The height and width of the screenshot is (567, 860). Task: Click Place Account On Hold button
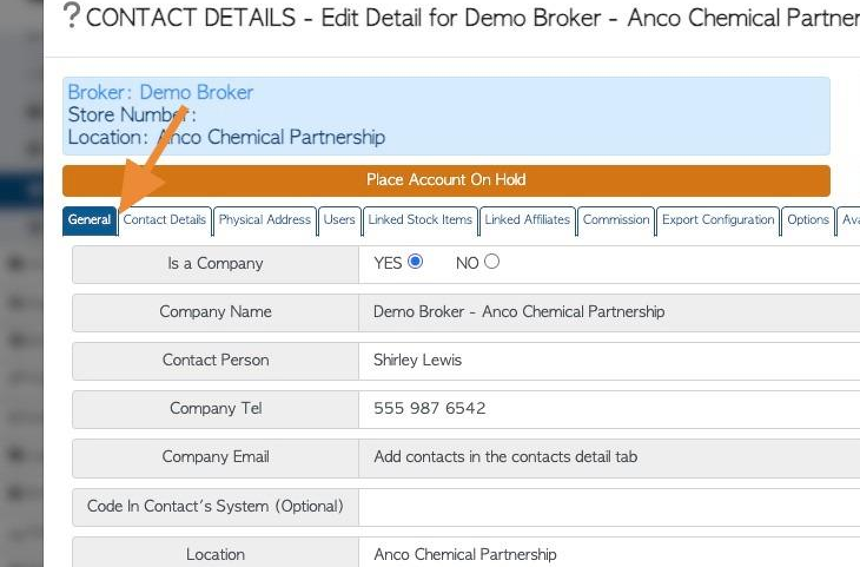click(x=446, y=180)
